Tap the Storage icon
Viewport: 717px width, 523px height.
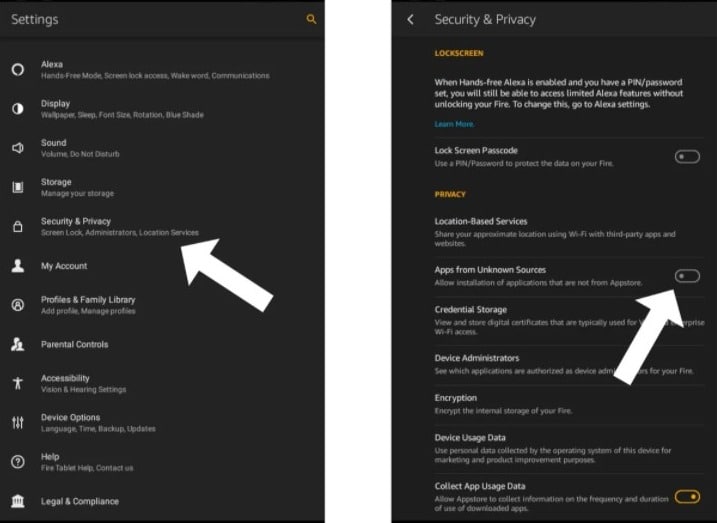point(17,187)
